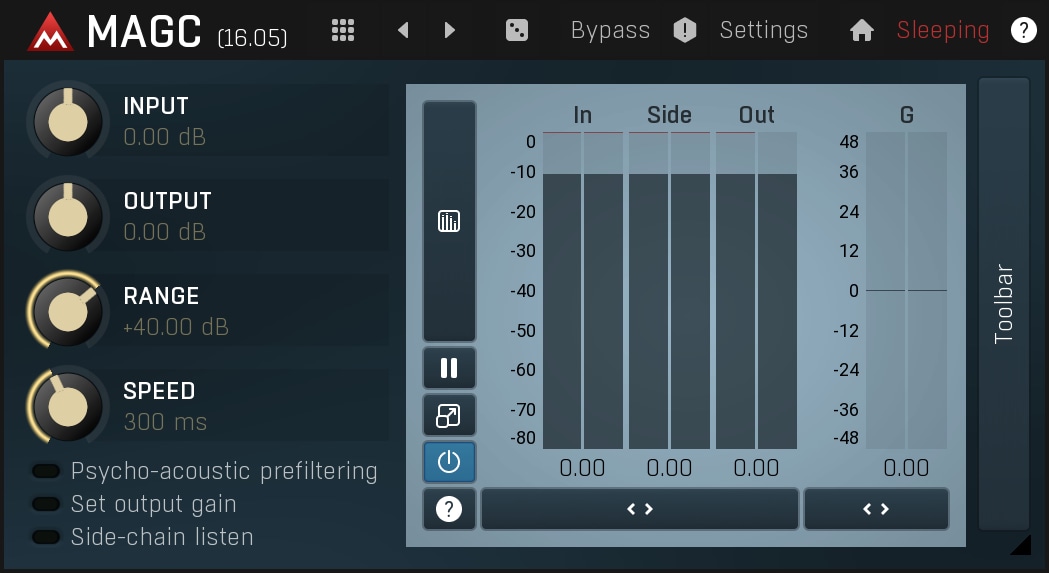Viewport: 1049px width, 573px height.
Task: Click the meter type bars icon button
Action: coord(449,222)
